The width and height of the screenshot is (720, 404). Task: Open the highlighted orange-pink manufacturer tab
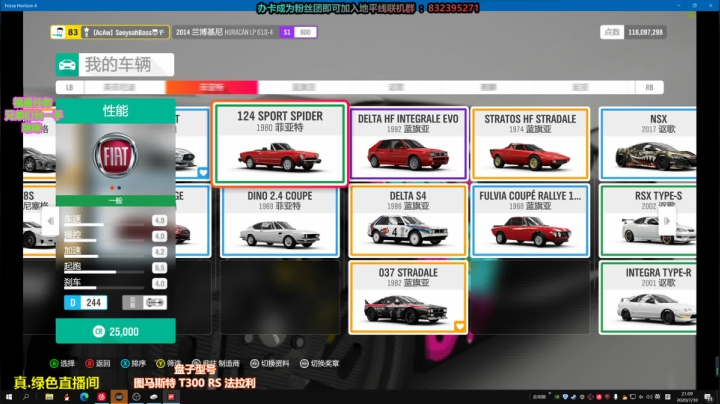coord(212,87)
